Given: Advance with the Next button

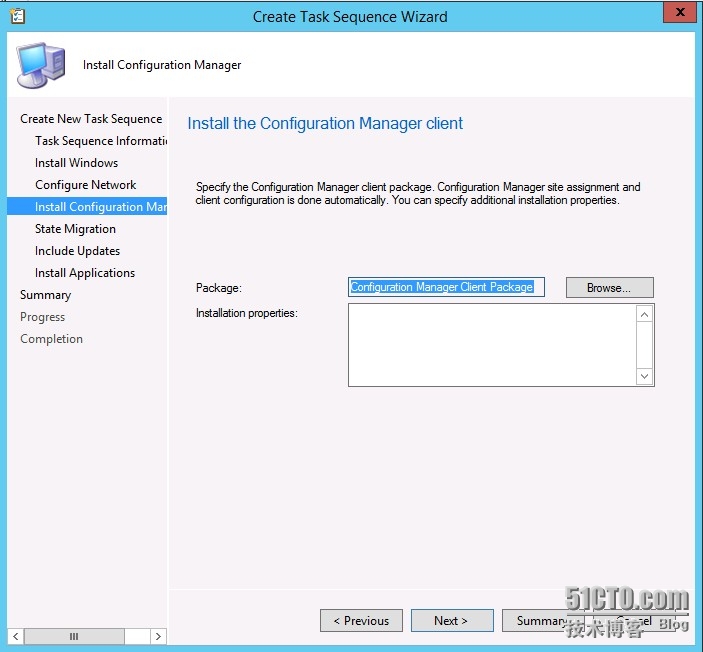Looking at the screenshot, I should click(452, 621).
